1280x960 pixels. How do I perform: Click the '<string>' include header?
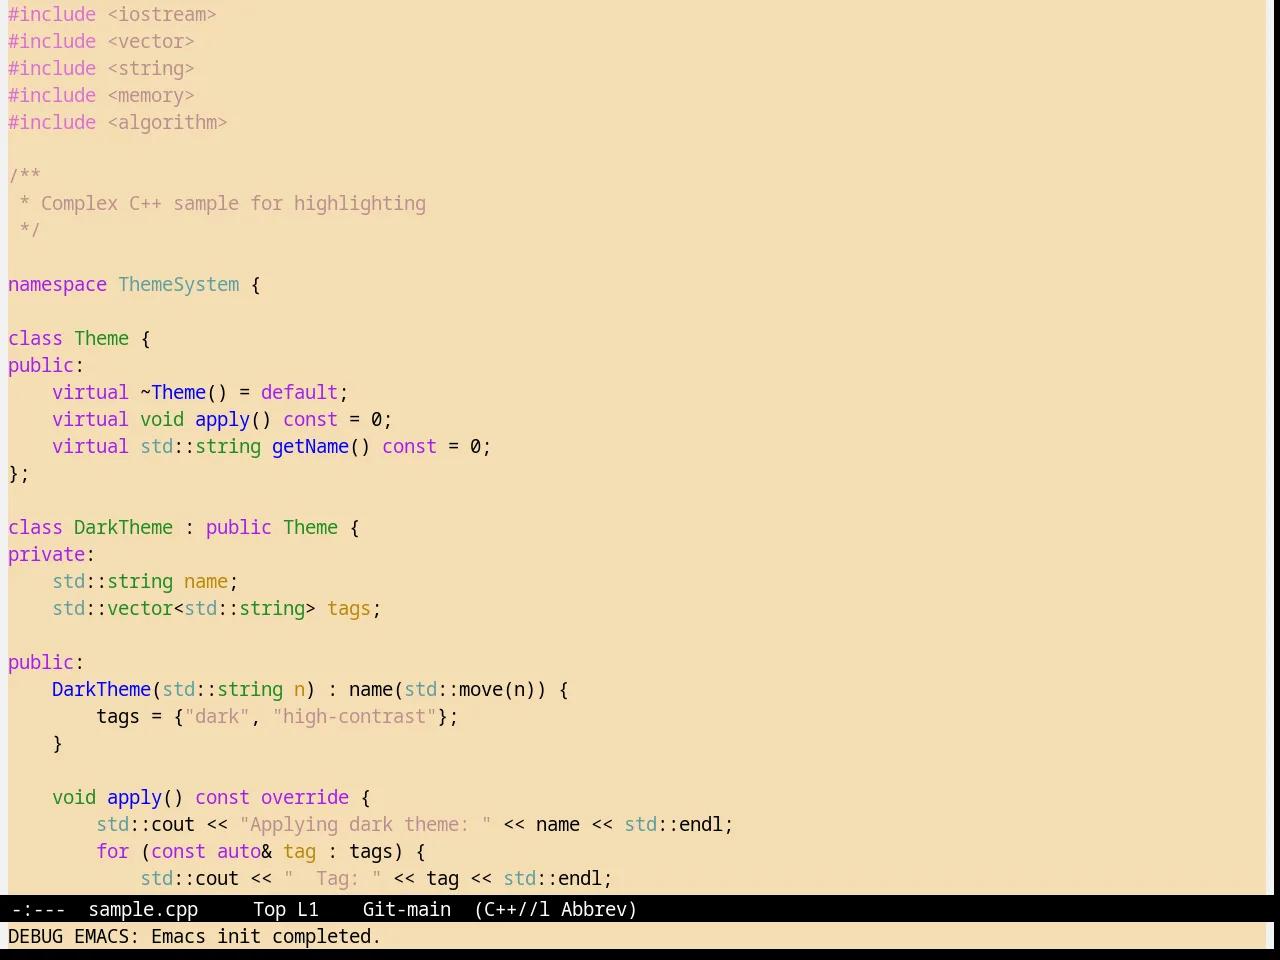151,68
